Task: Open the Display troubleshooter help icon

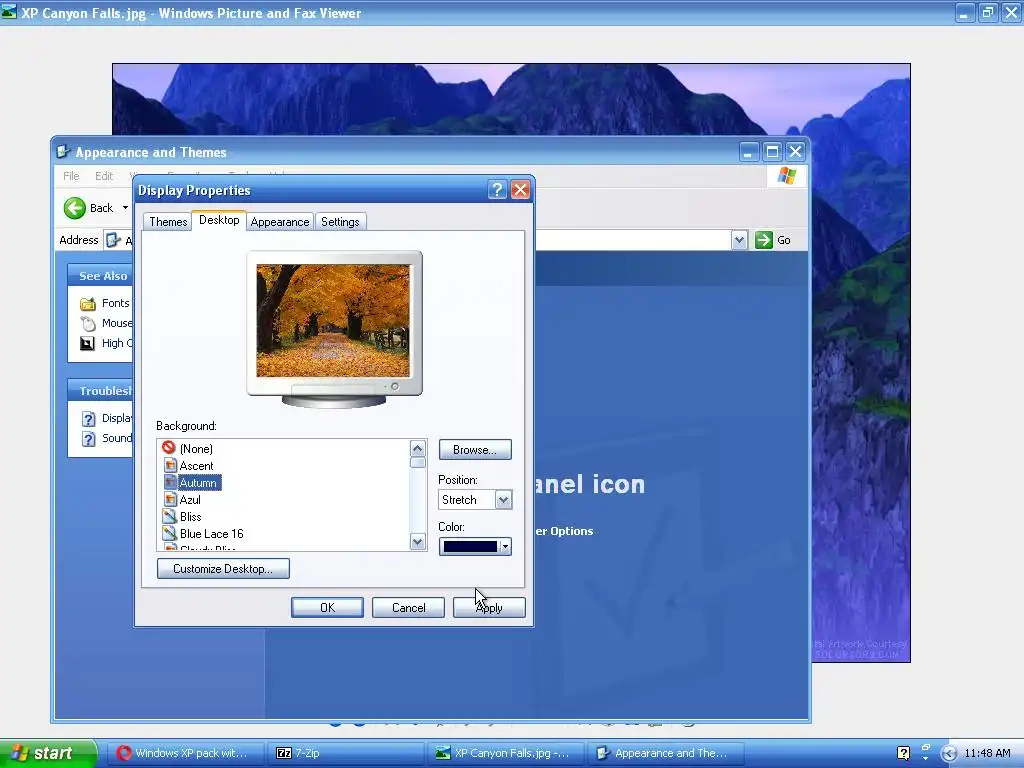Action: (x=88, y=419)
